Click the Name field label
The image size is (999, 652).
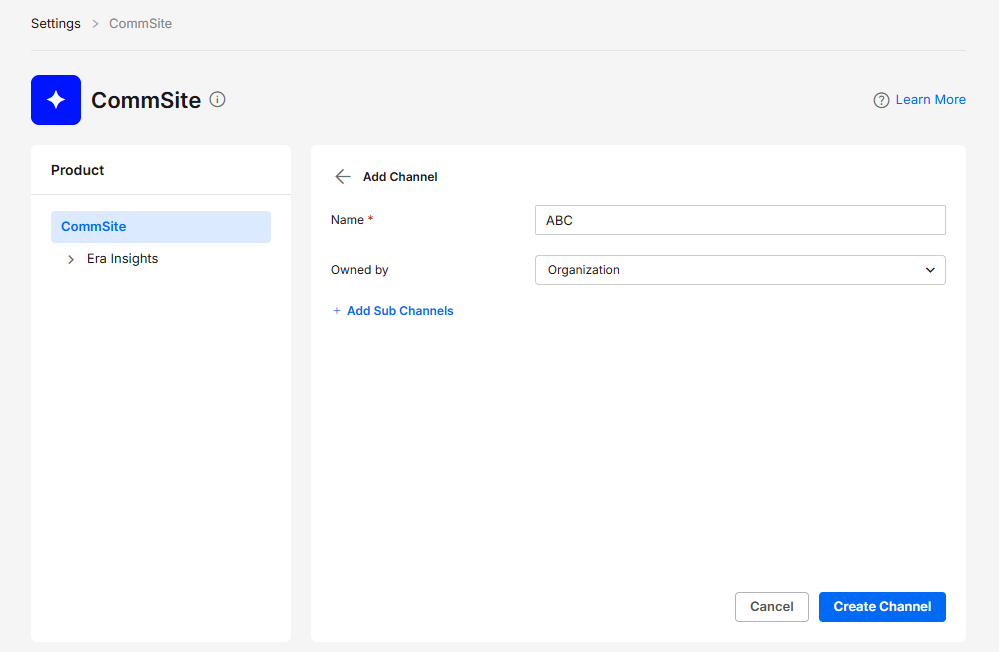pos(347,220)
